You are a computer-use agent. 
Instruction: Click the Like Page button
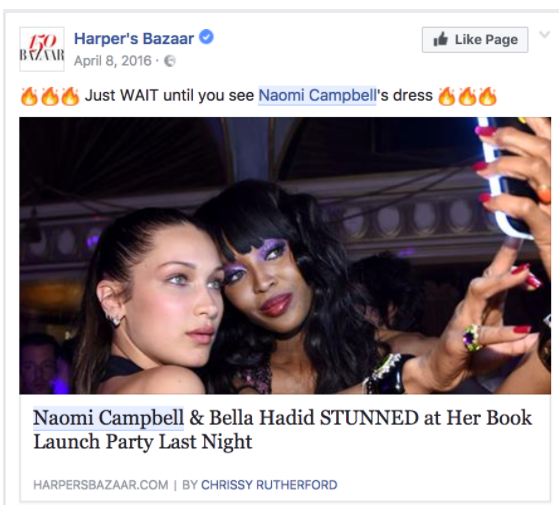point(475,40)
